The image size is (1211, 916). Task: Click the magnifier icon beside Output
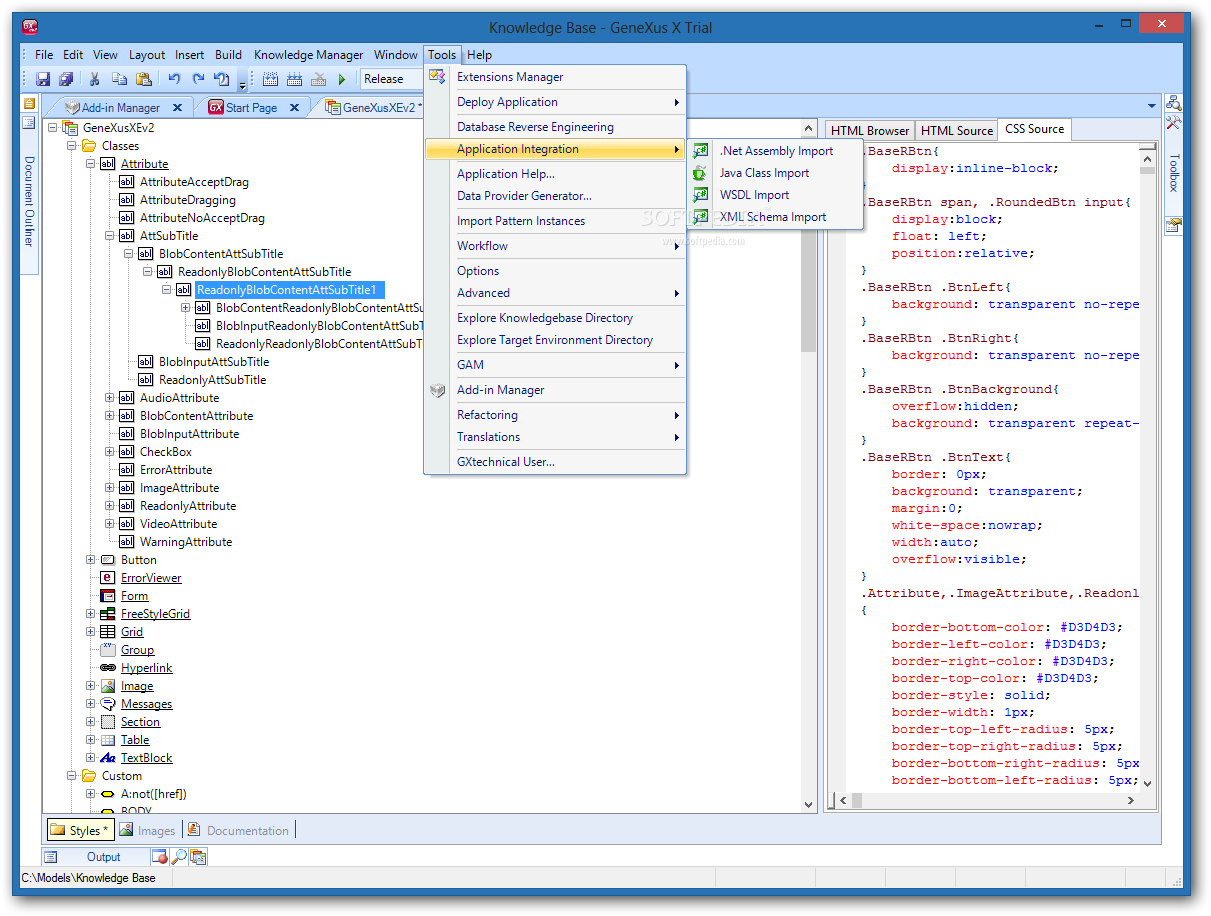click(x=178, y=857)
